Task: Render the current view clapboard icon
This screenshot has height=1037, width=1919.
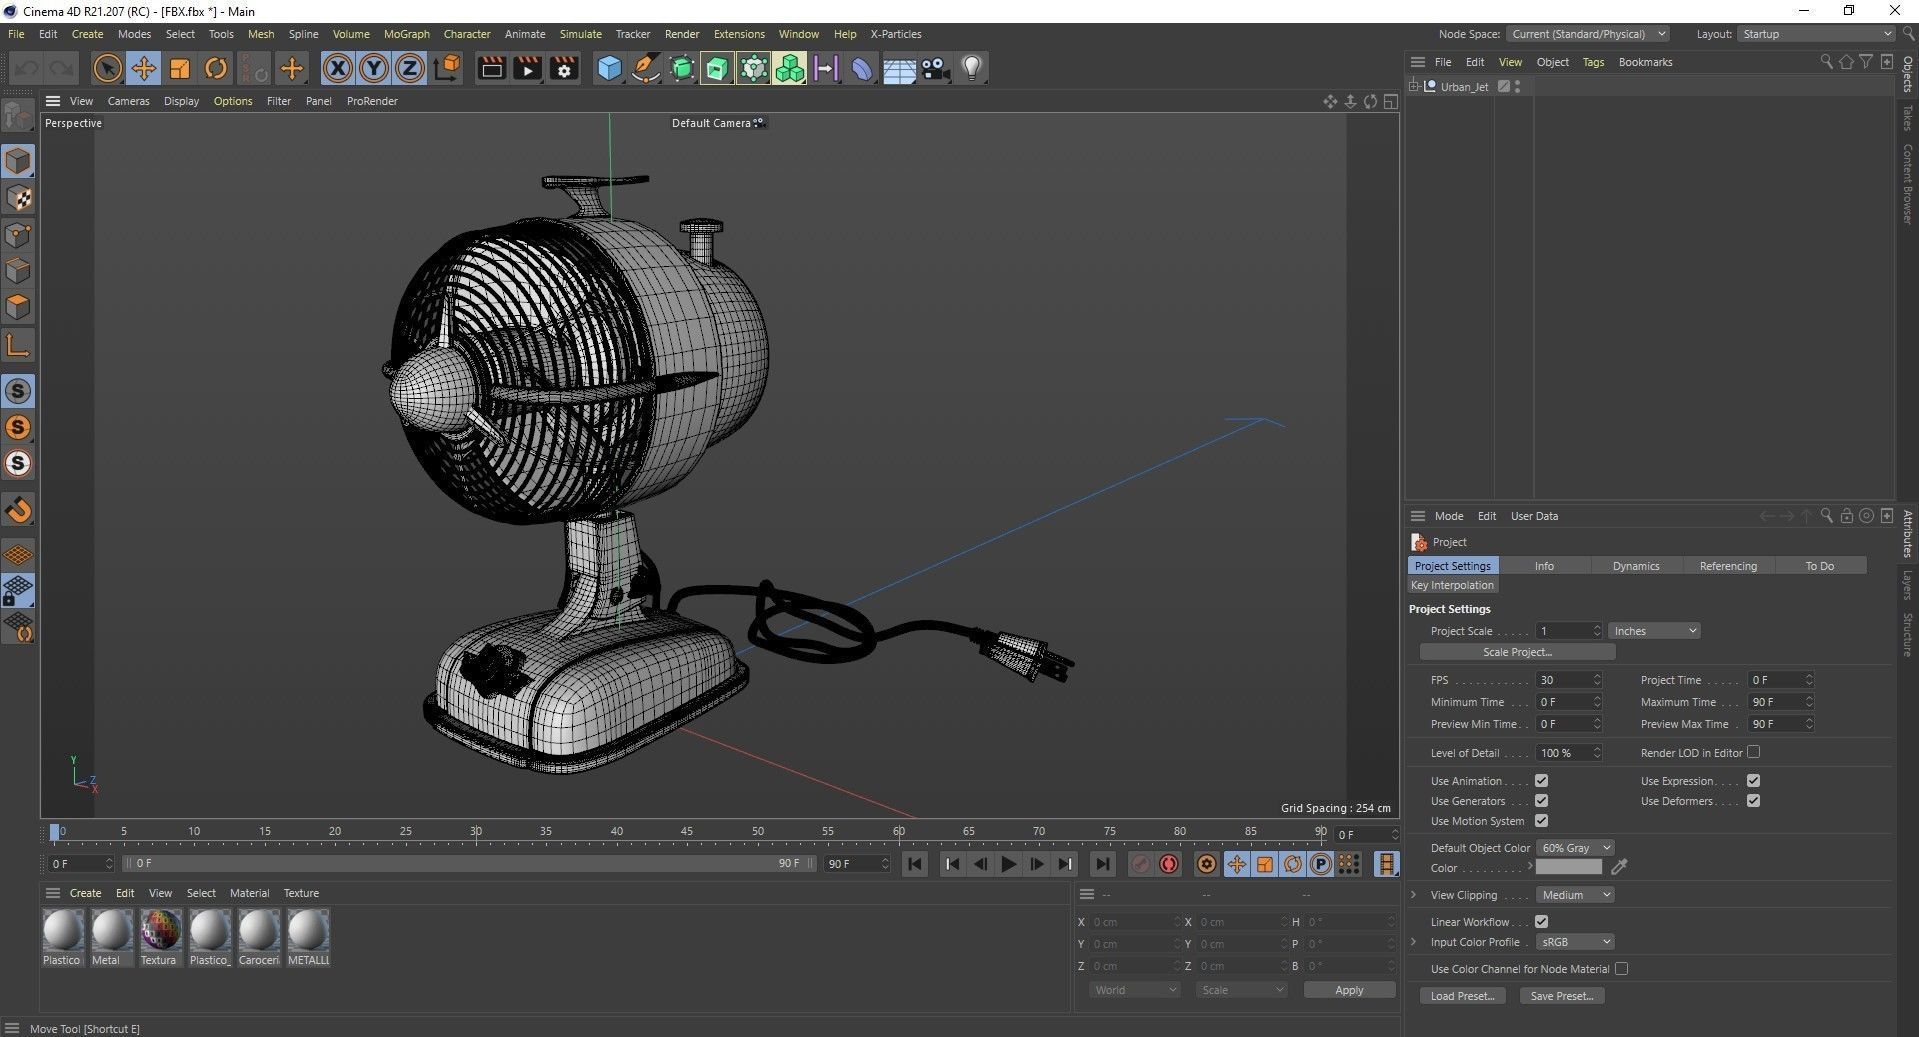Action: point(491,68)
